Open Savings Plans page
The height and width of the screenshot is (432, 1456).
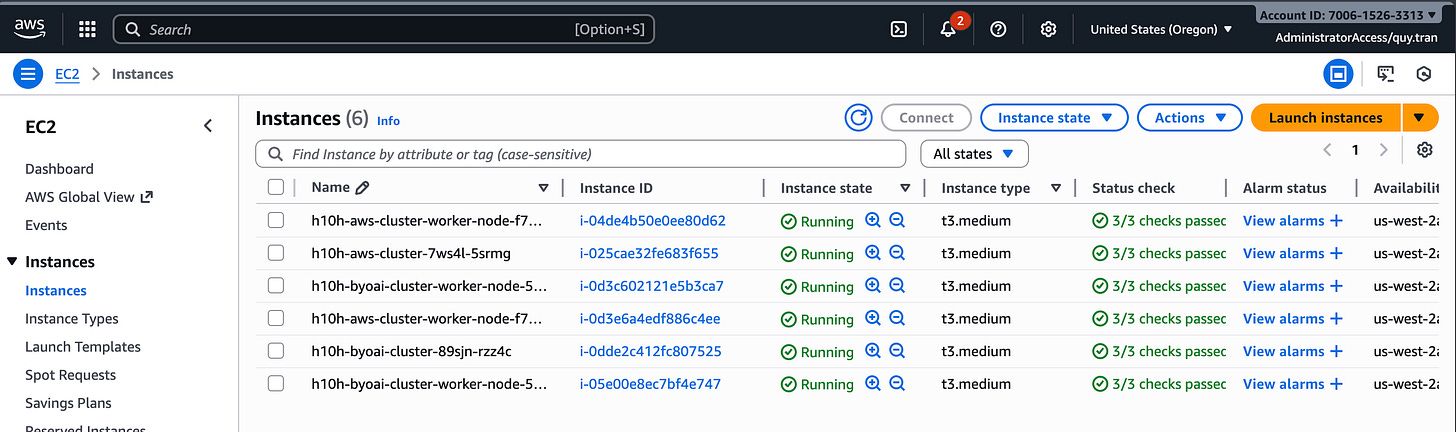(68, 403)
